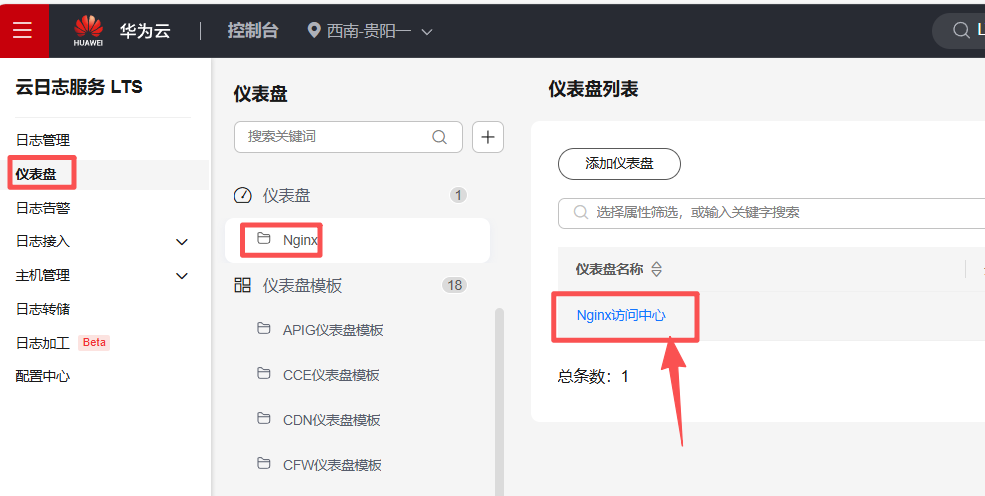Screen dimensions: 985x496
Task: Select 日志管理 in the sidebar
Action: (x=43, y=140)
